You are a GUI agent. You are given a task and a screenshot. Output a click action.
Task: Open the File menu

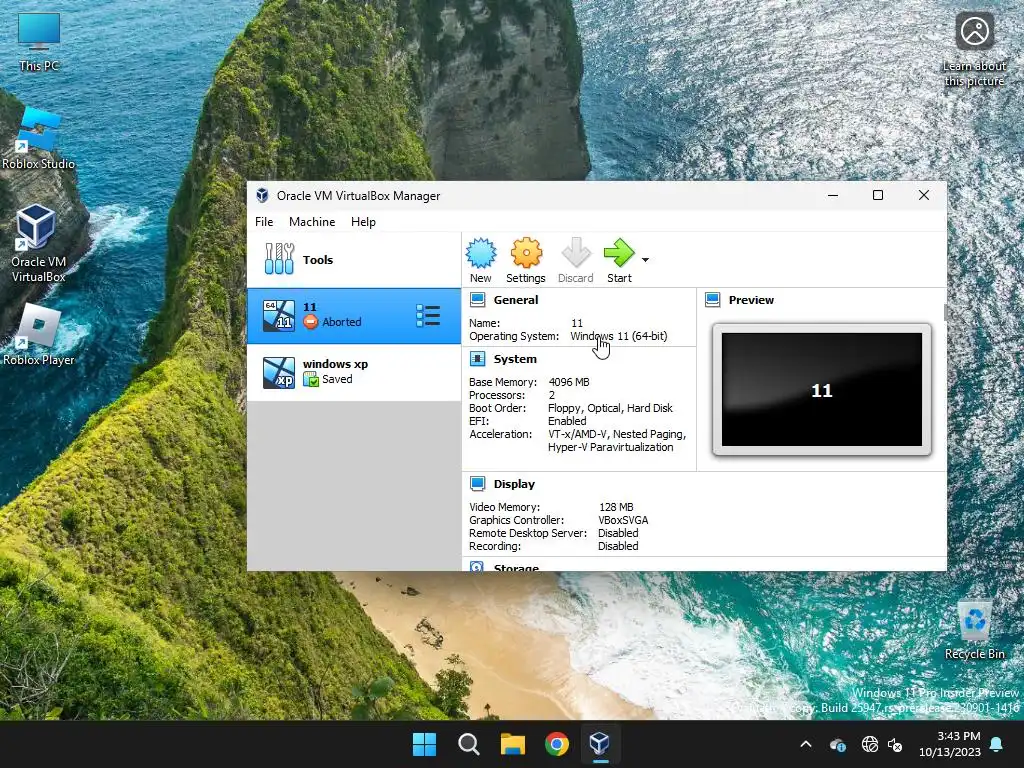click(264, 222)
